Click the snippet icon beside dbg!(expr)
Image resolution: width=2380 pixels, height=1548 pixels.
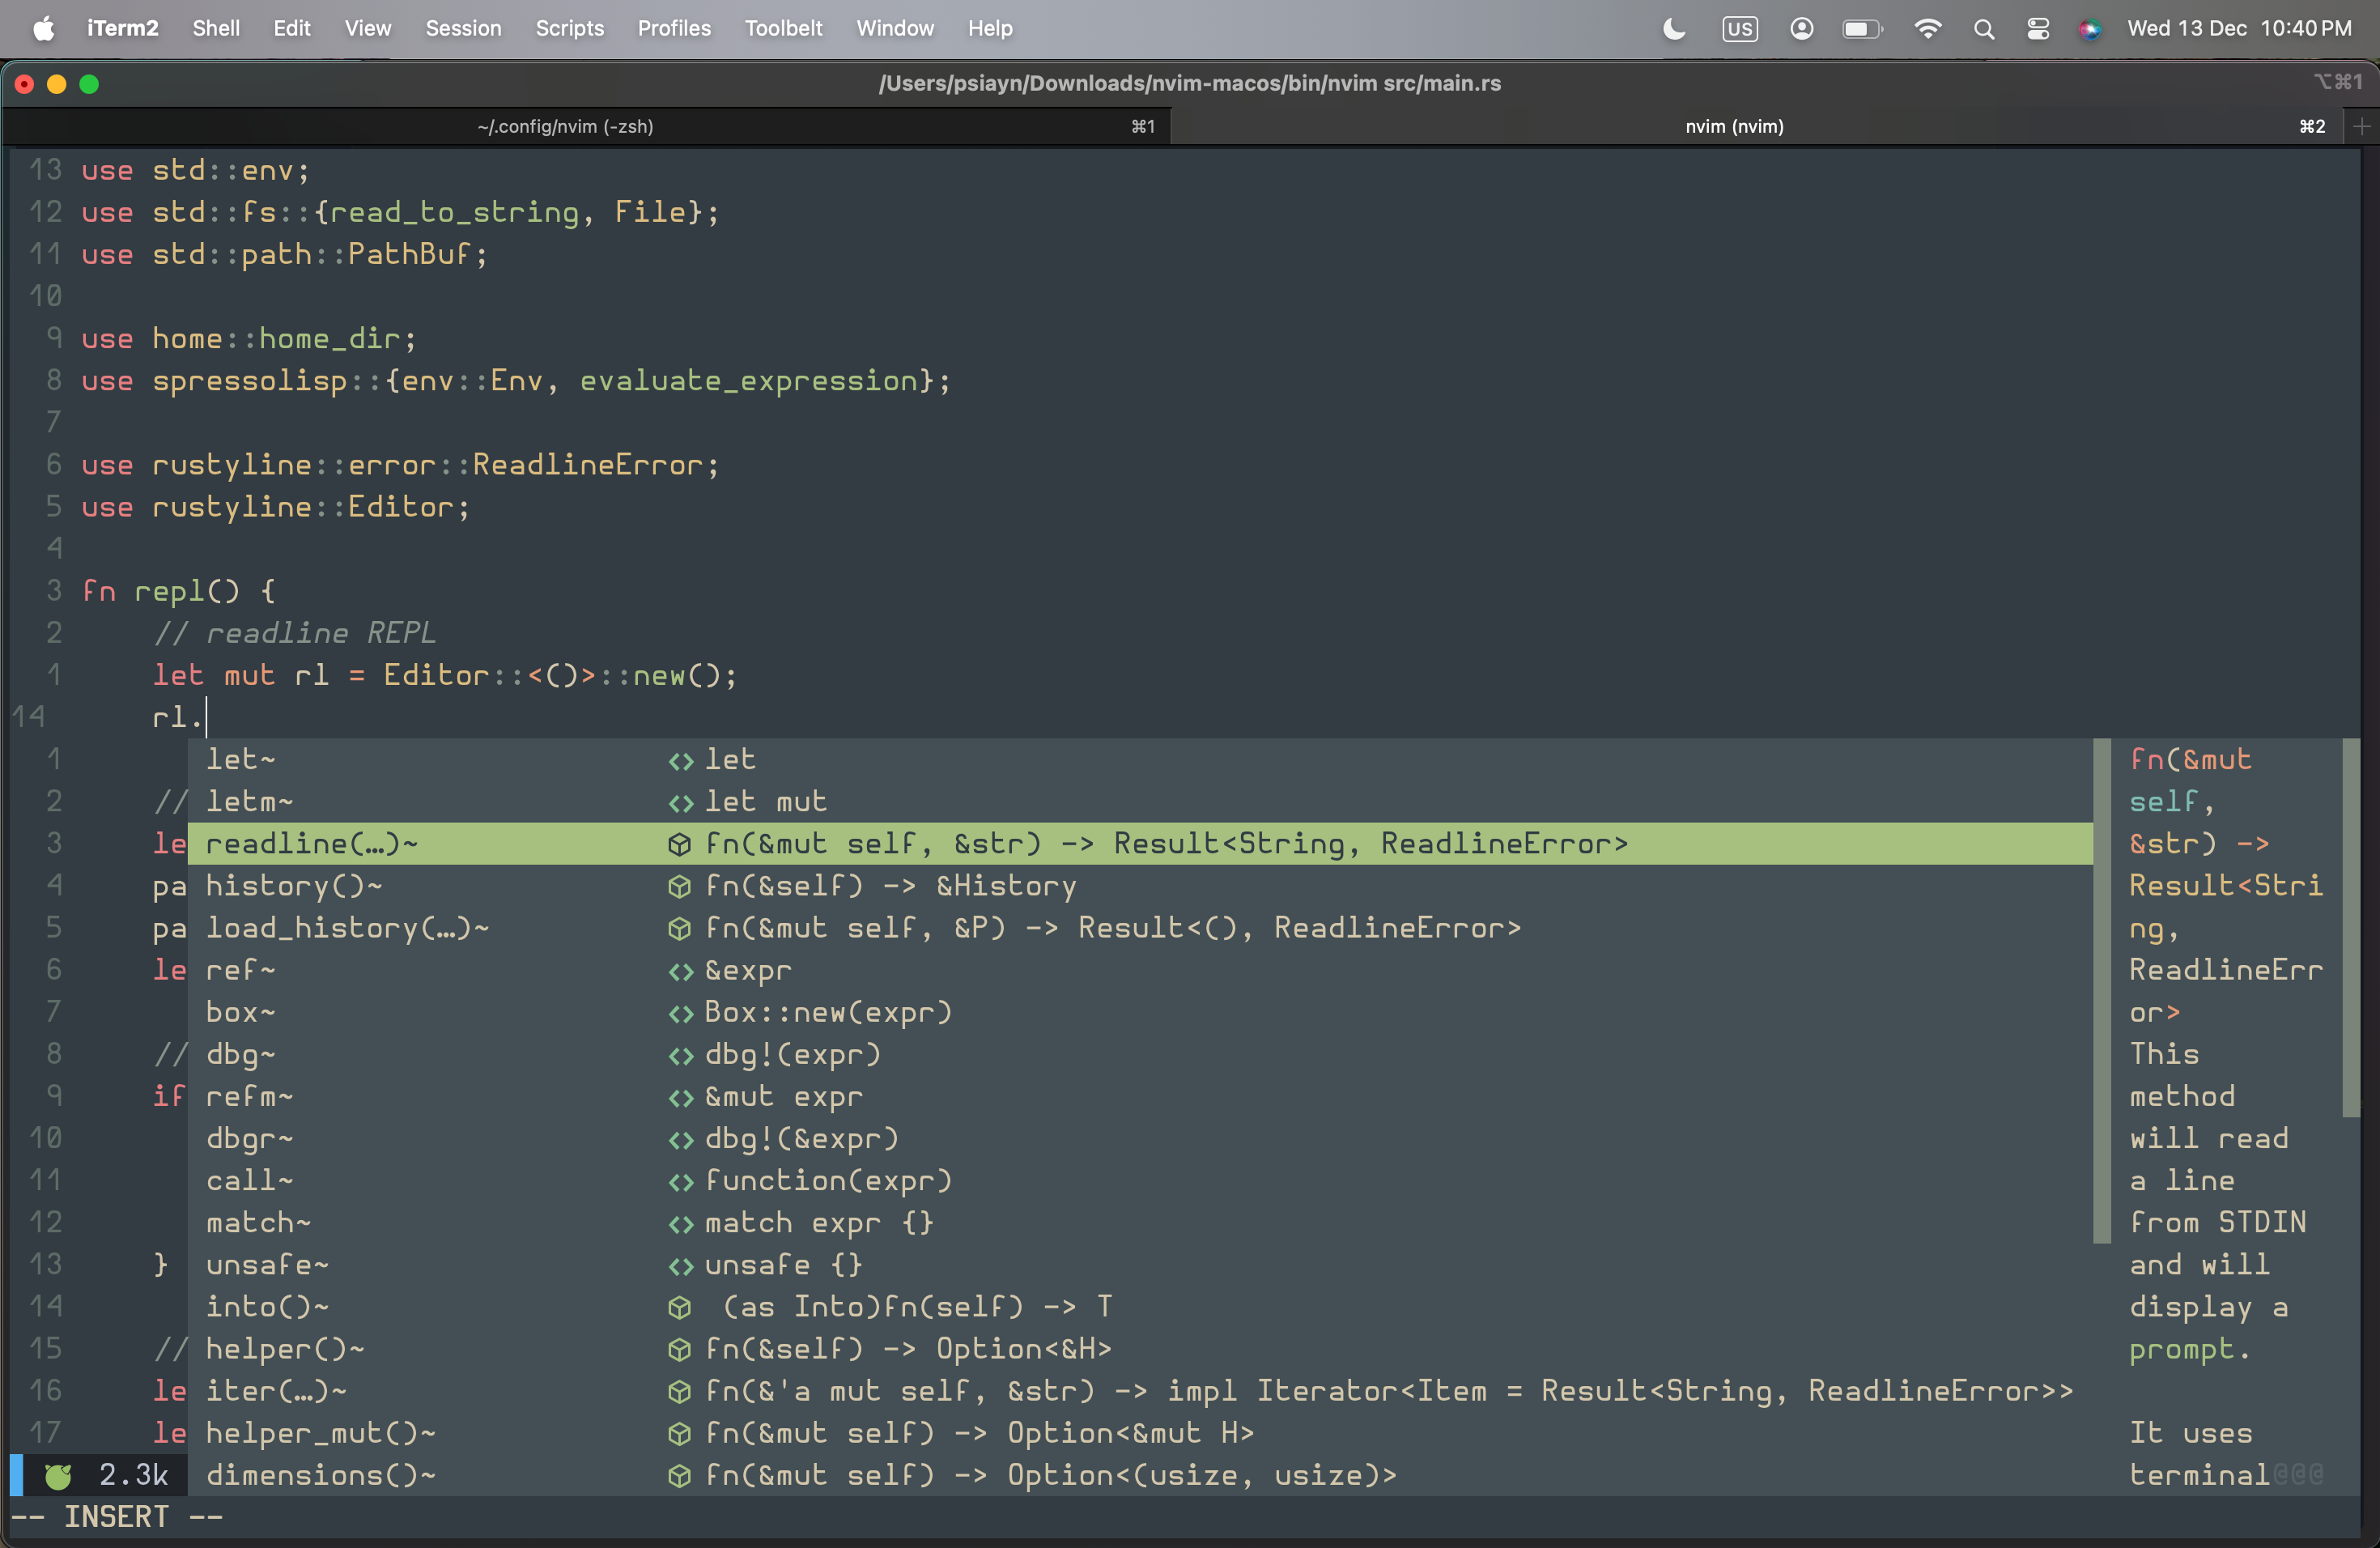(x=681, y=1056)
